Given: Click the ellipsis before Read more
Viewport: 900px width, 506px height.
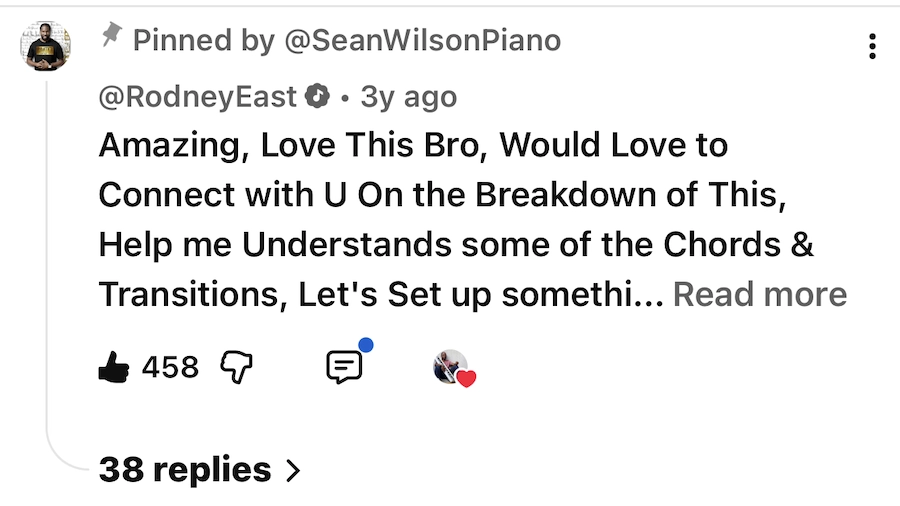Looking at the screenshot, I should click(x=651, y=295).
